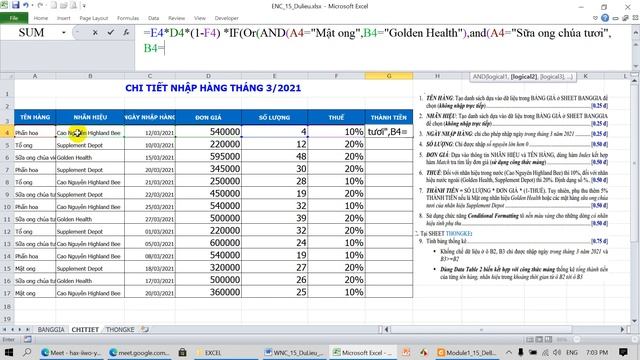
Task: Show hidden system tray icons chevron
Action: tap(509, 352)
